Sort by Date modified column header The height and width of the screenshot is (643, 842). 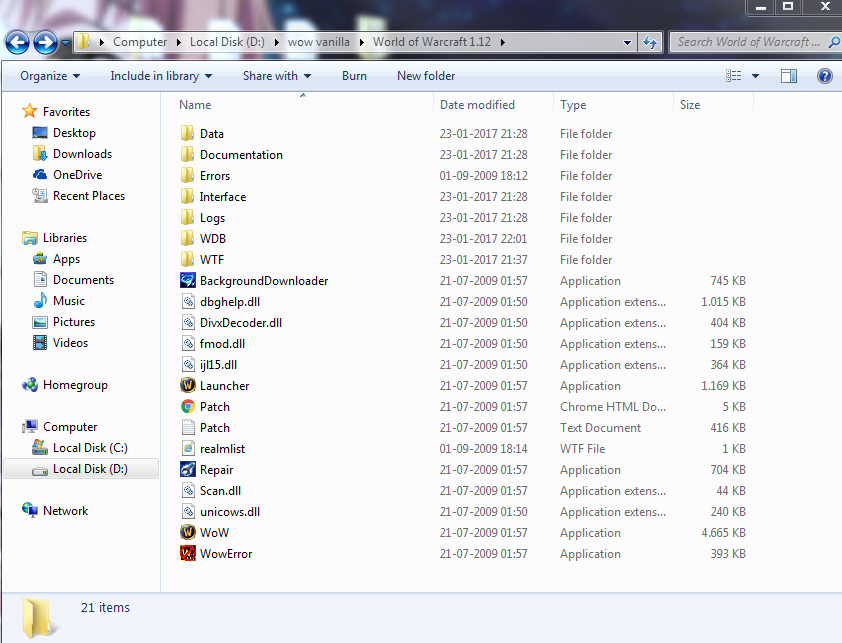(477, 105)
